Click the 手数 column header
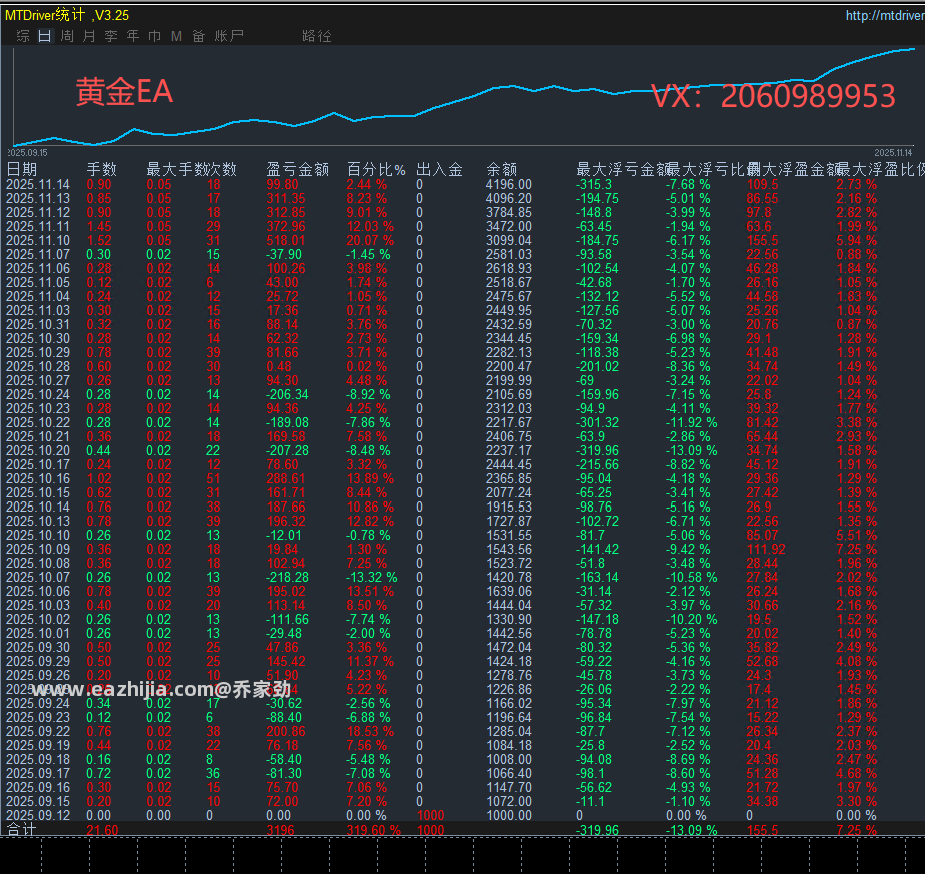 (101, 170)
